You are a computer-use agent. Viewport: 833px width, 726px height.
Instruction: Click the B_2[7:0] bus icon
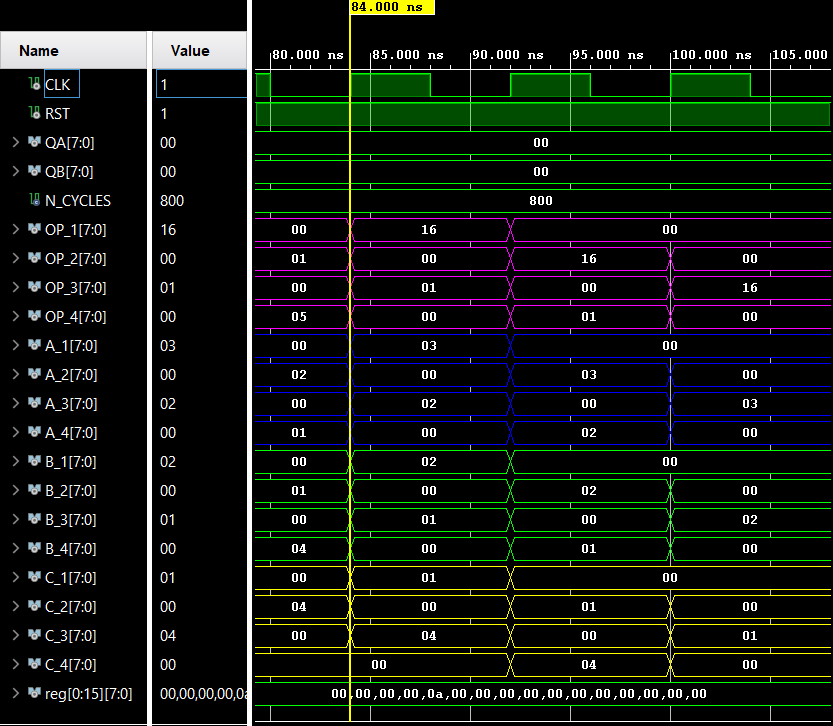[x=35, y=490]
